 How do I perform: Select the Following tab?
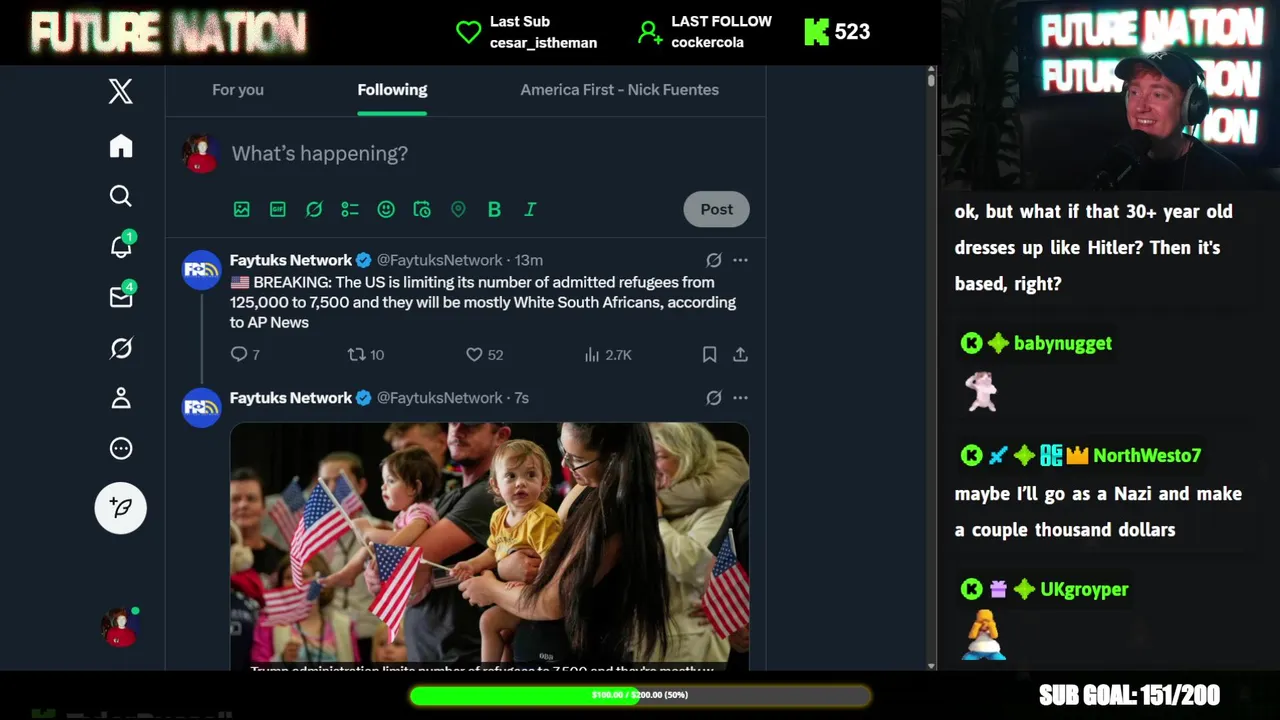coord(392,90)
